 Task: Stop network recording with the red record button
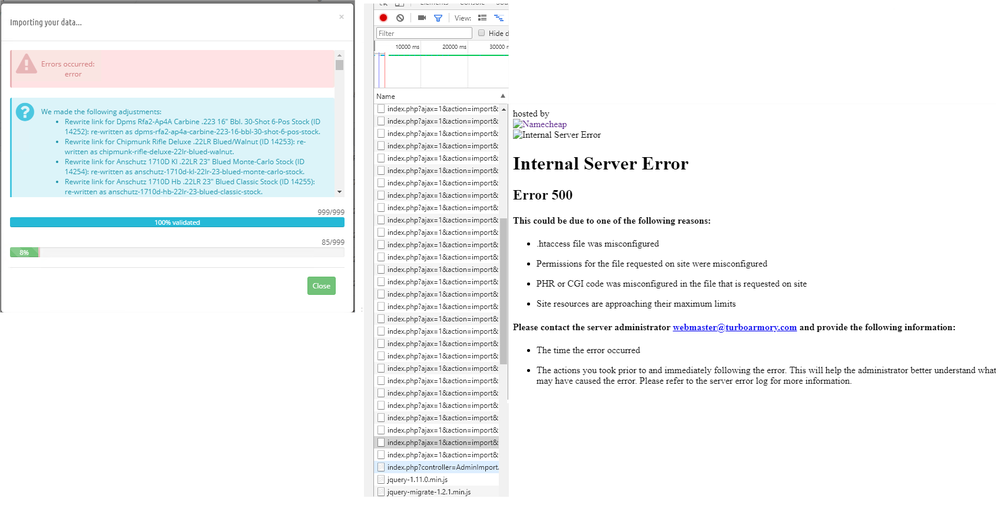pos(383,18)
